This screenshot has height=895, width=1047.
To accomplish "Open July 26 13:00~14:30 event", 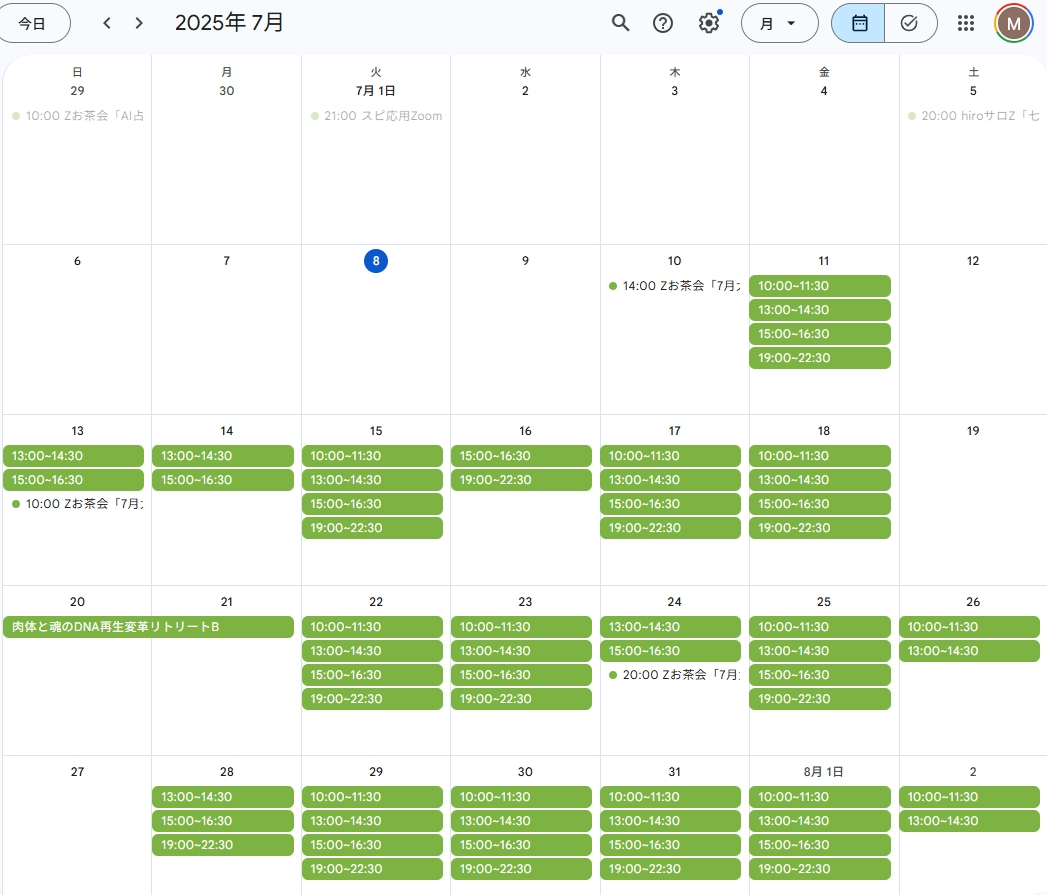I will coord(968,651).
